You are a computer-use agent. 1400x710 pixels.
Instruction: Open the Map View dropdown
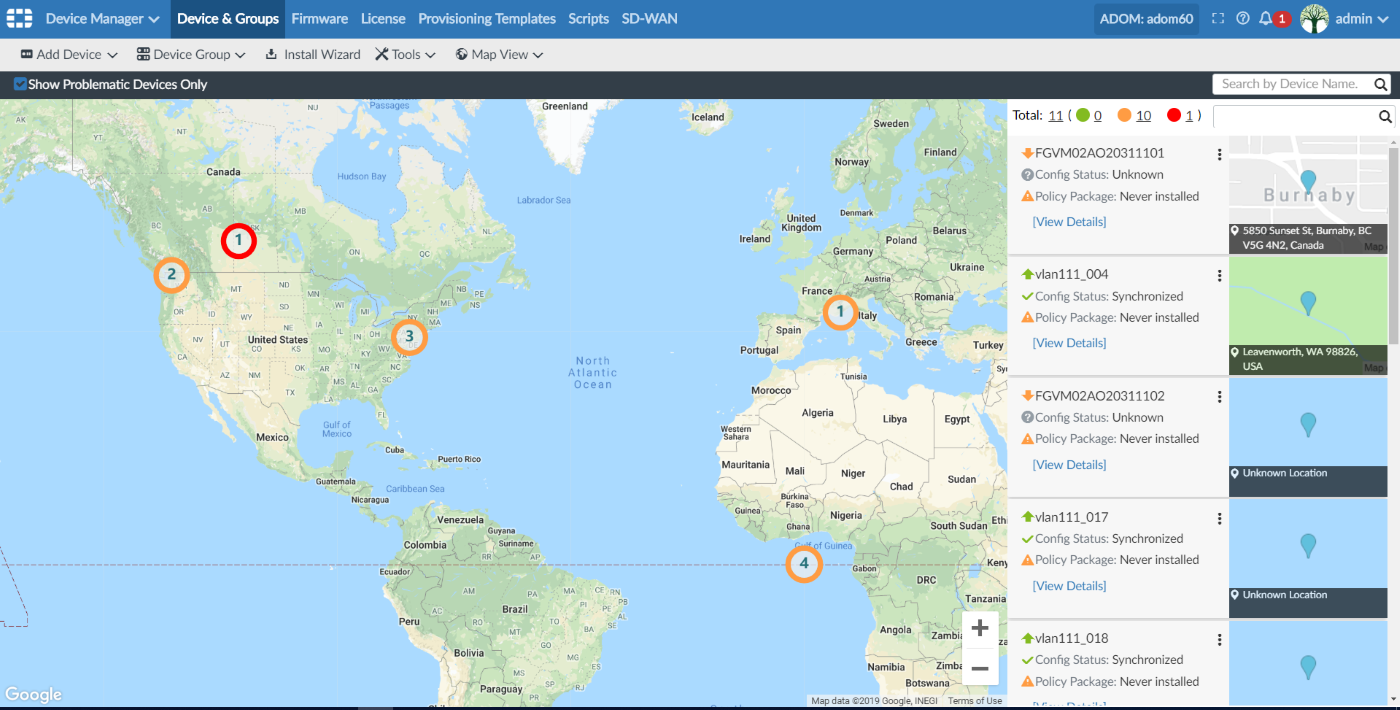498,54
